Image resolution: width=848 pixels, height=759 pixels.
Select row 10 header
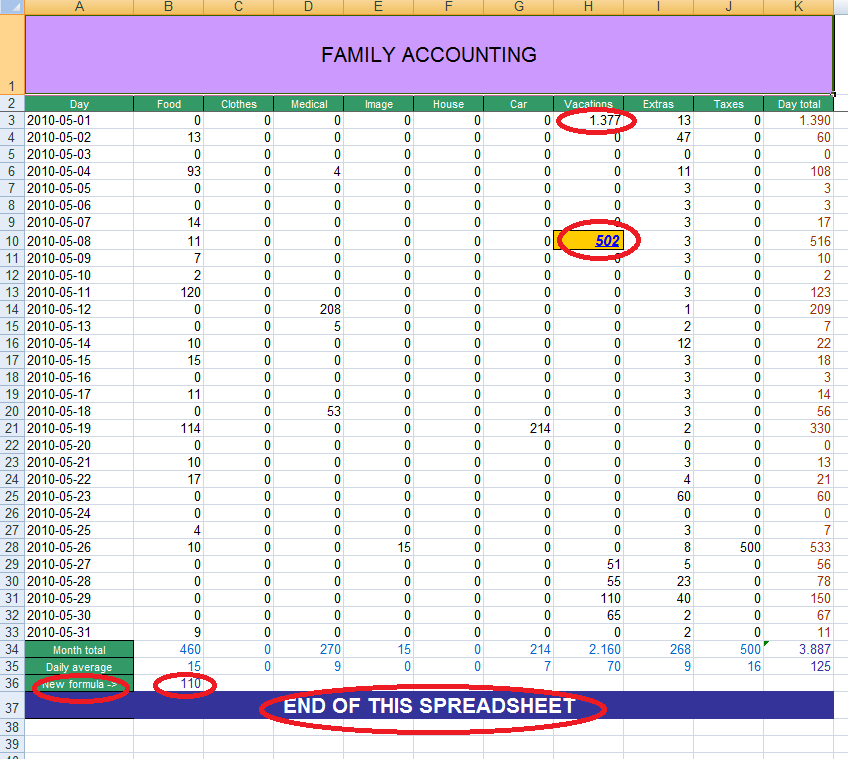click(x=12, y=241)
